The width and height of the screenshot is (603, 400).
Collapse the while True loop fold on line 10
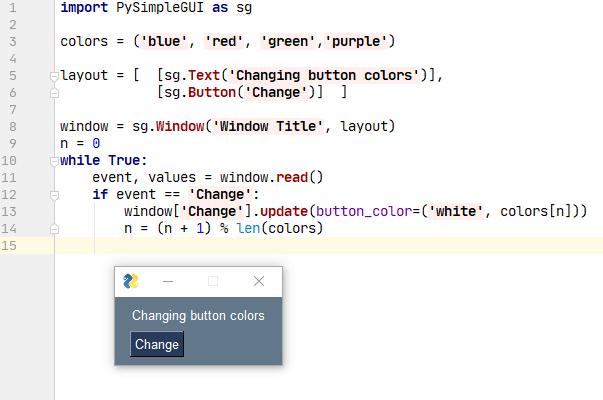coord(54,161)
